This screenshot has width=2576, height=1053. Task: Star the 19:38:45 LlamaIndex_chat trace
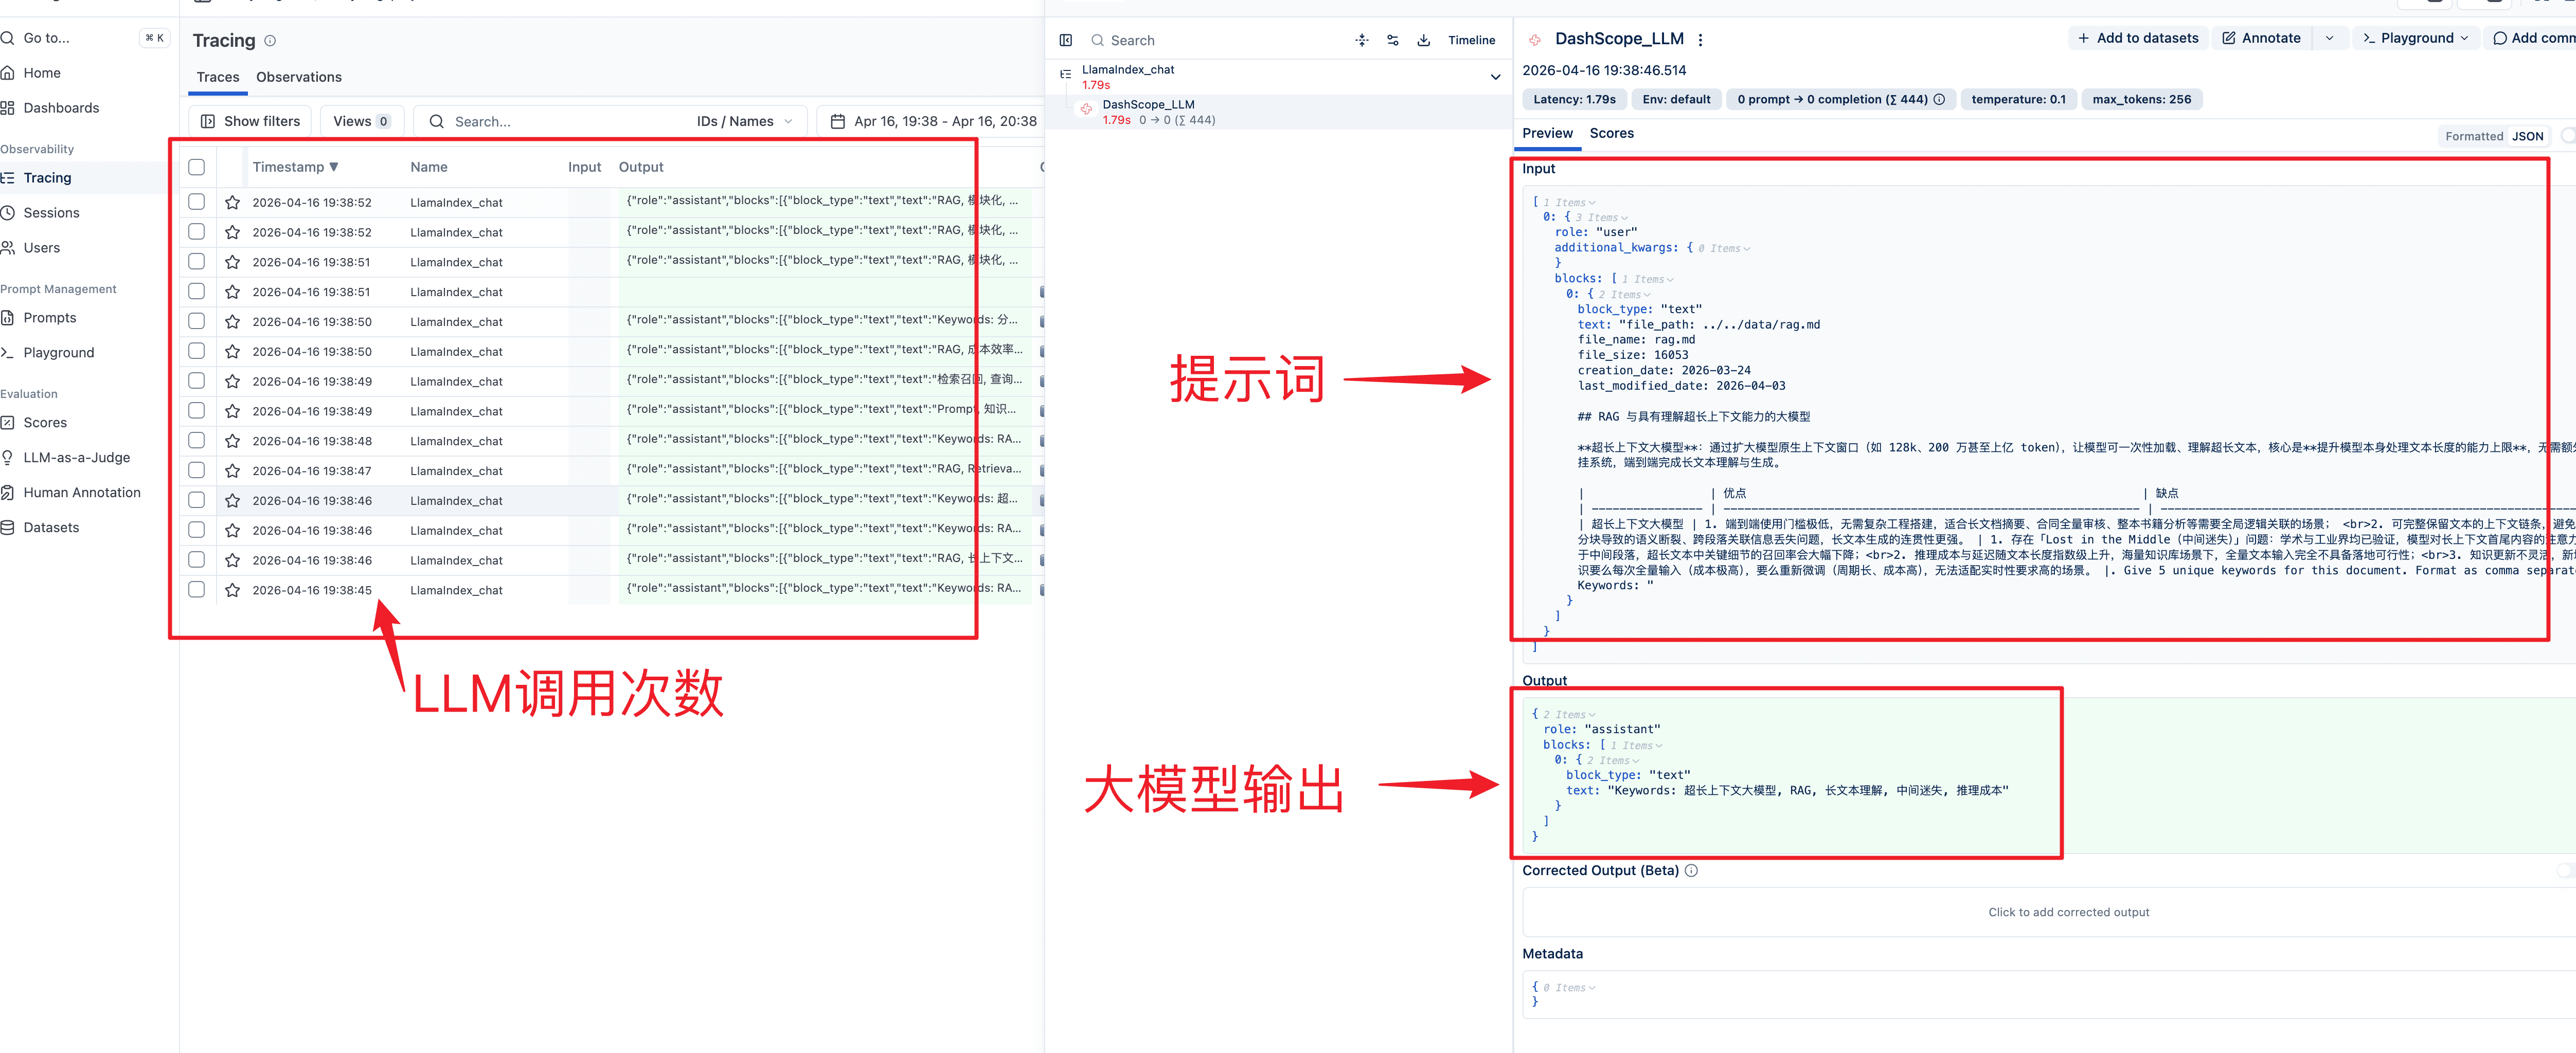[232, 590]
